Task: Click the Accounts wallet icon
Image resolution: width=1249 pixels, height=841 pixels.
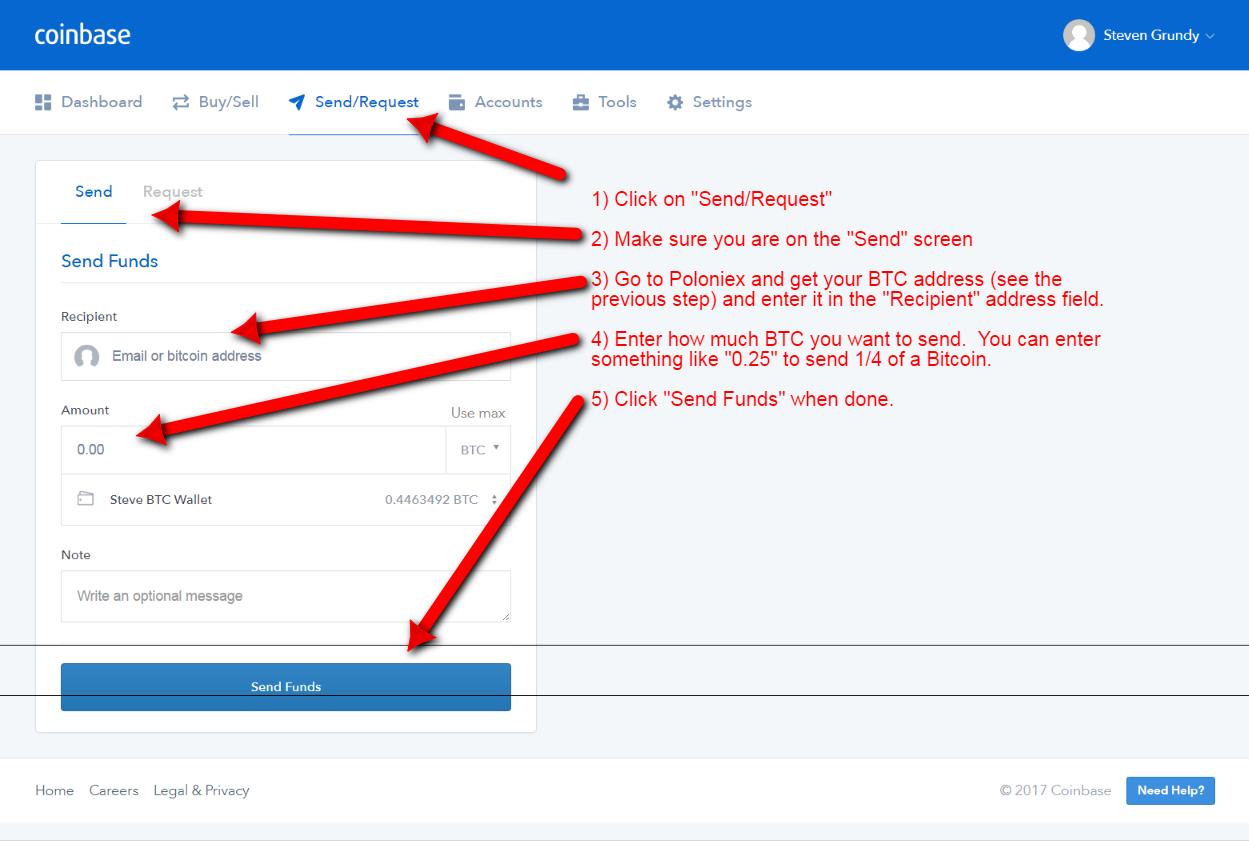Action: click(457, 102)
